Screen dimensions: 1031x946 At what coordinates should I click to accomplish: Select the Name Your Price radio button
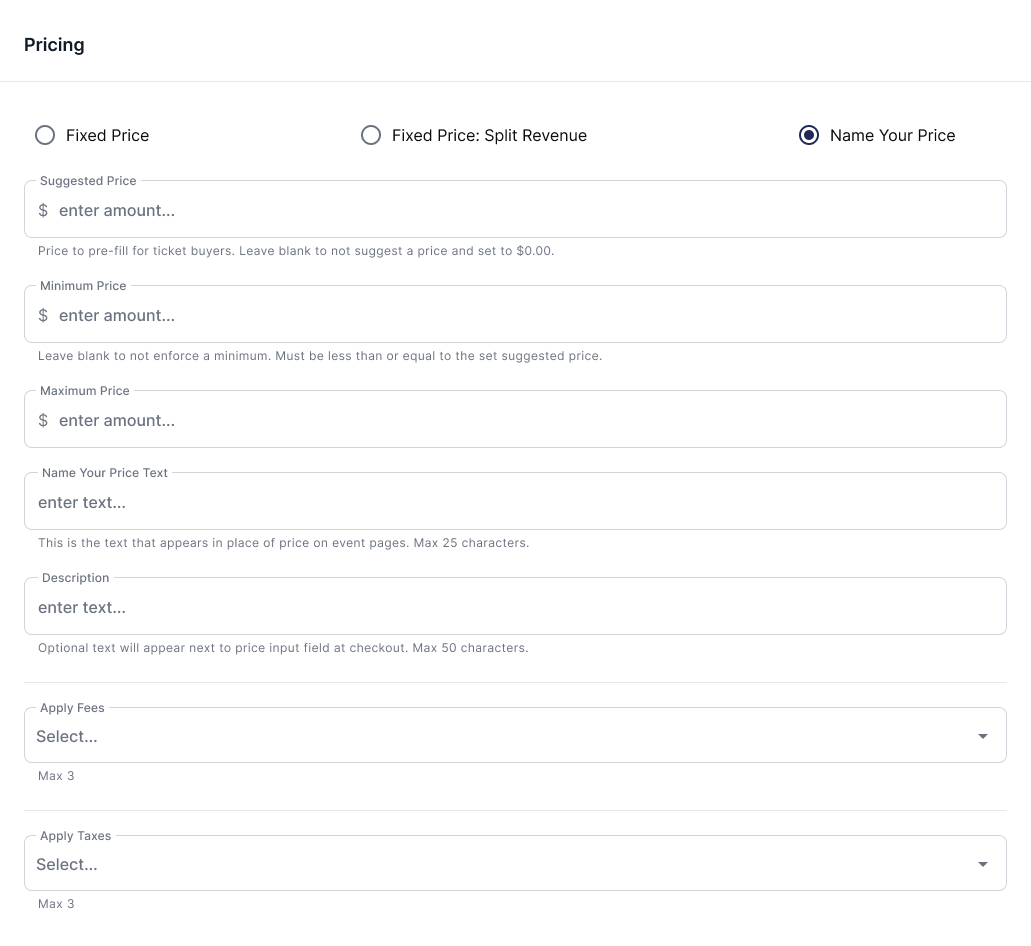point(809,135)
